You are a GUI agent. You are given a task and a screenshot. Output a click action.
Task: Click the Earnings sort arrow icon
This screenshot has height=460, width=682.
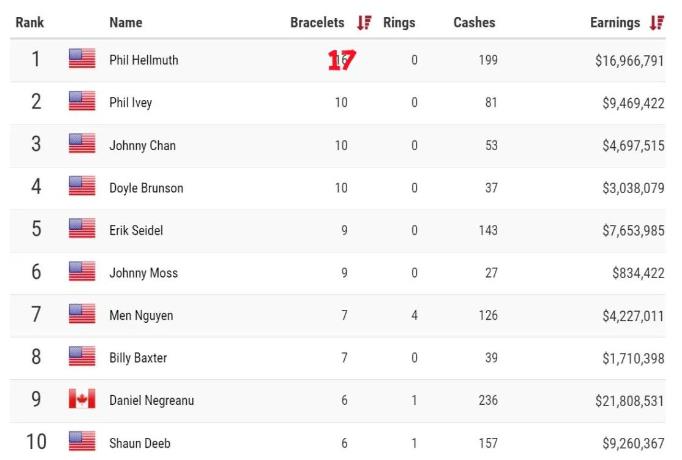click(657, 23)
